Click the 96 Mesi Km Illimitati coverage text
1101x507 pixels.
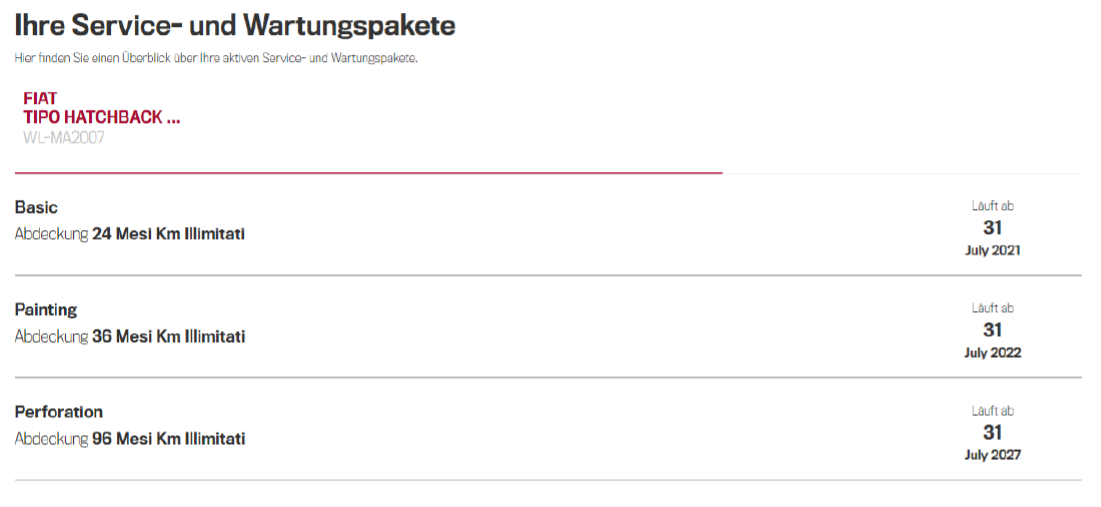click(x=168, y=438)
